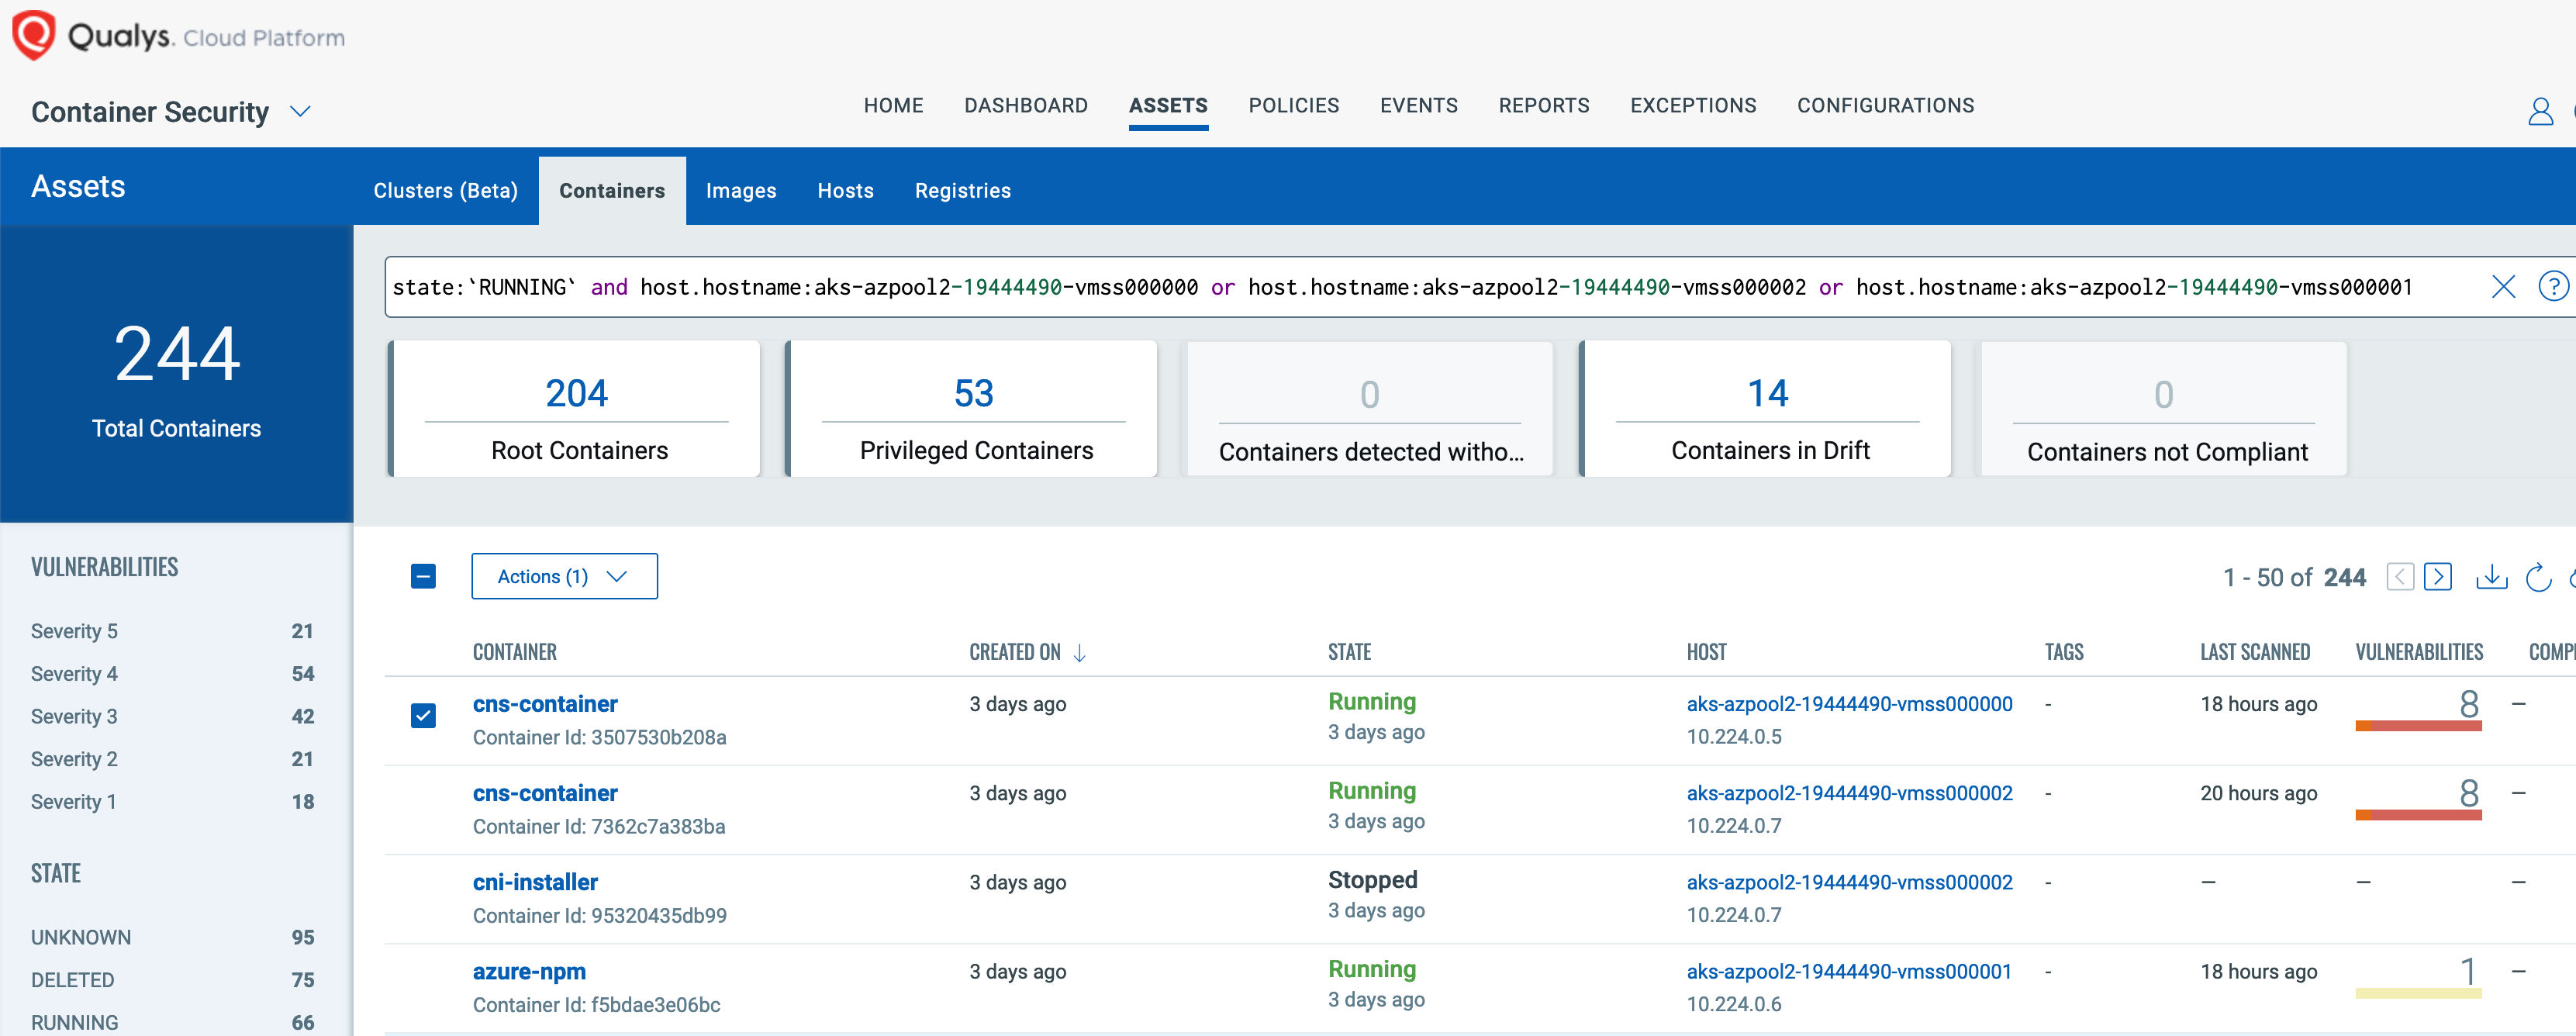Toggle the Created On sort arrow
Viewport: 2576px width, 1036px height.
pos(1080,652)
